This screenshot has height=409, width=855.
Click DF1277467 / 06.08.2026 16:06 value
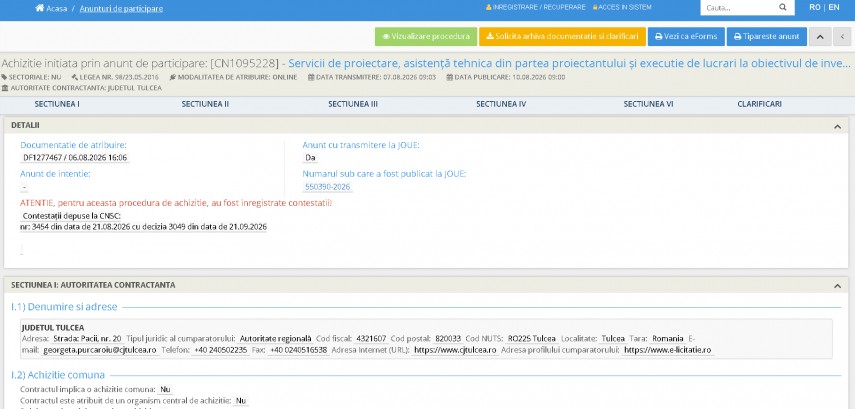coord(75,158)
